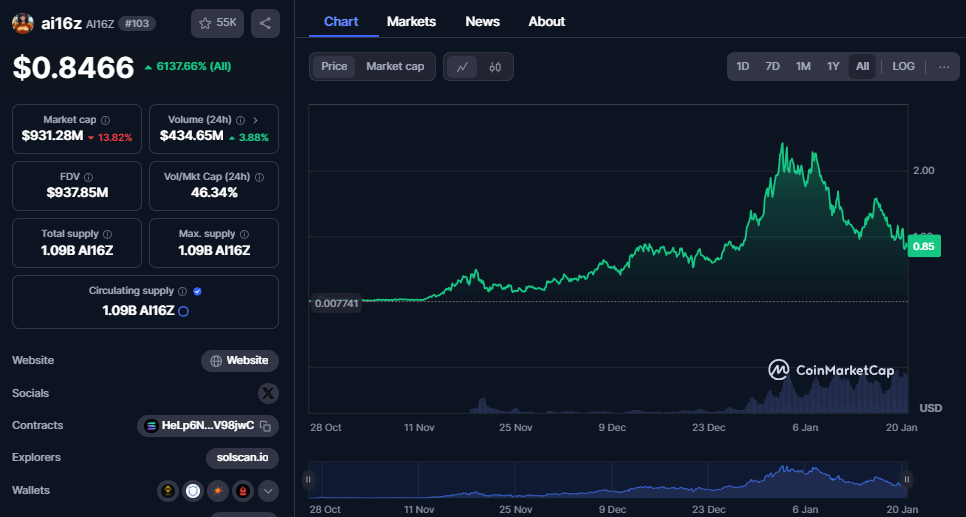Click the ai16z coin avatar icon
Screen dimensions: 966x517
23,23
